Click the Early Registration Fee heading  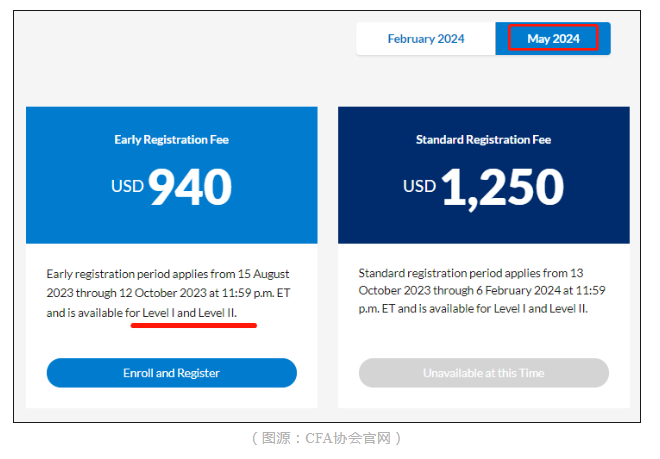tap(171, 140)
